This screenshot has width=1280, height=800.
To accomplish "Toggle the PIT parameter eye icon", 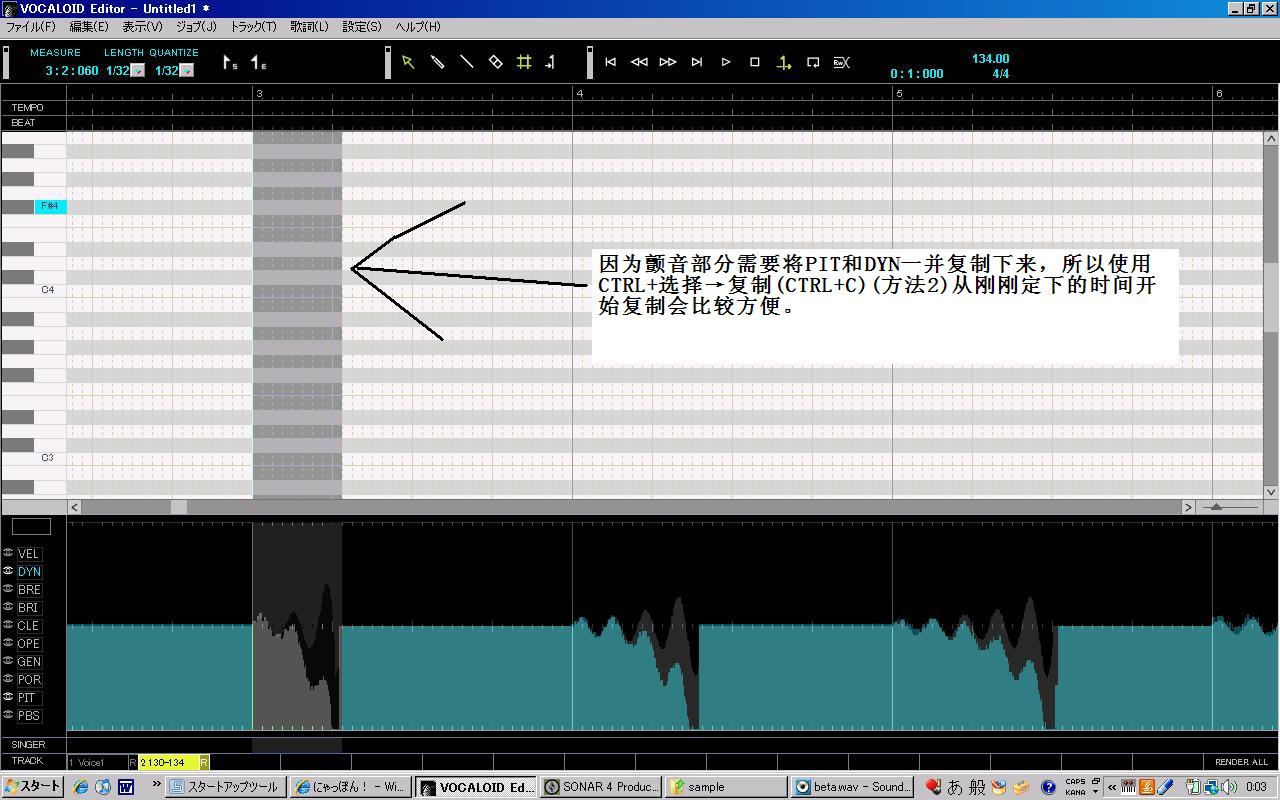I will coord(8,697).
